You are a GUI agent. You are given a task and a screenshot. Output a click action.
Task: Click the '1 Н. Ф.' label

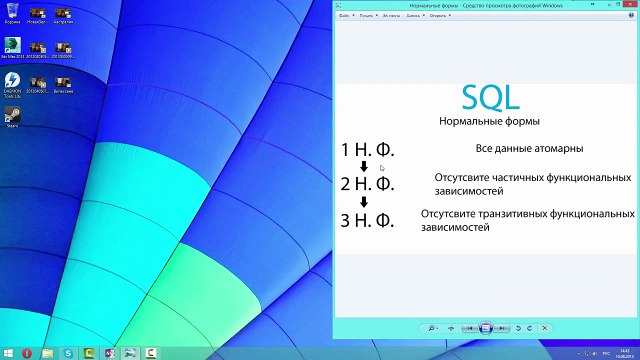tap(367, 150)
